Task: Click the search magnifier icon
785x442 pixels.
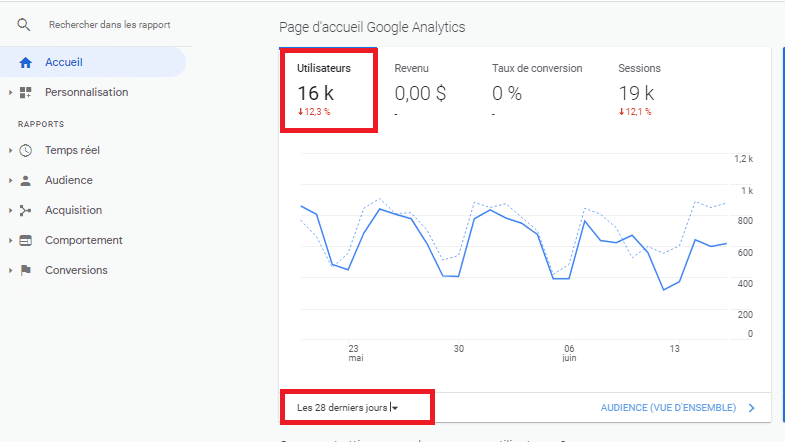Action: [24, 25]
